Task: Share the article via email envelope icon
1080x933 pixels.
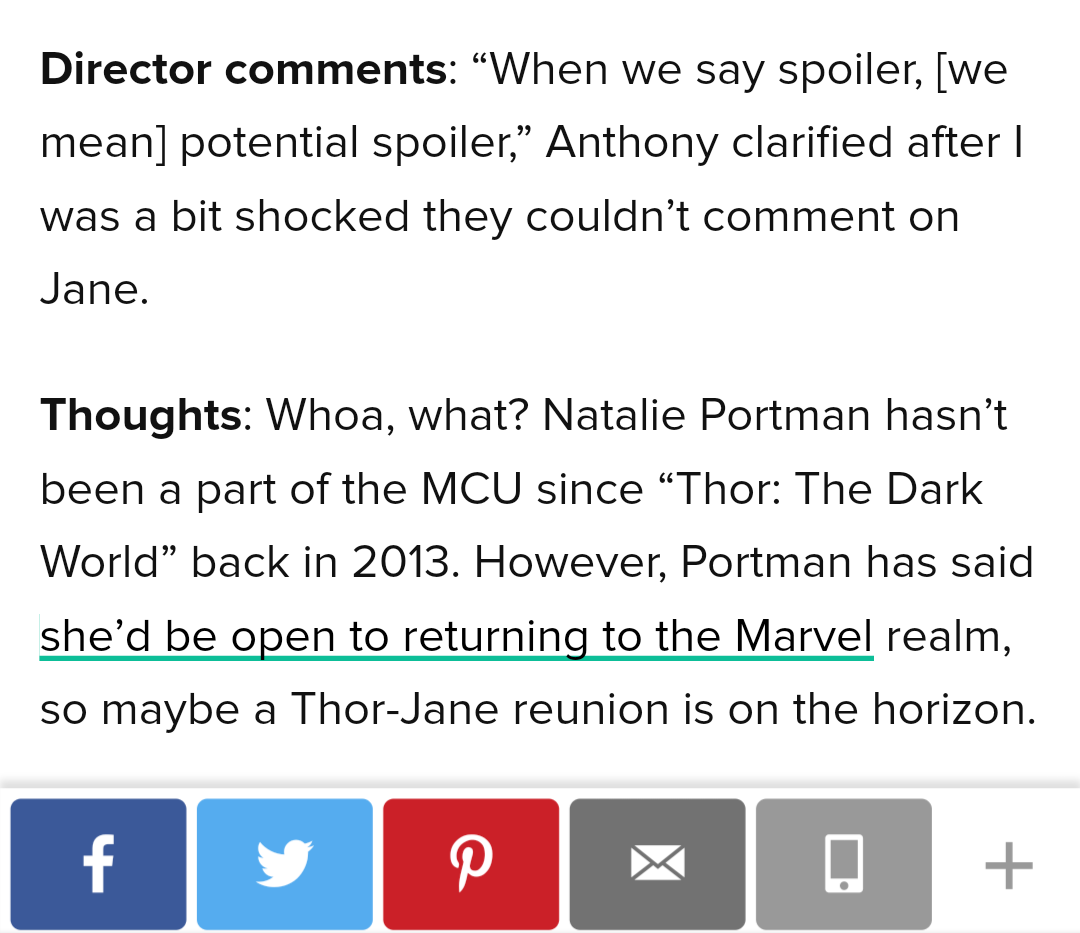Action: (x=657, y=864)
